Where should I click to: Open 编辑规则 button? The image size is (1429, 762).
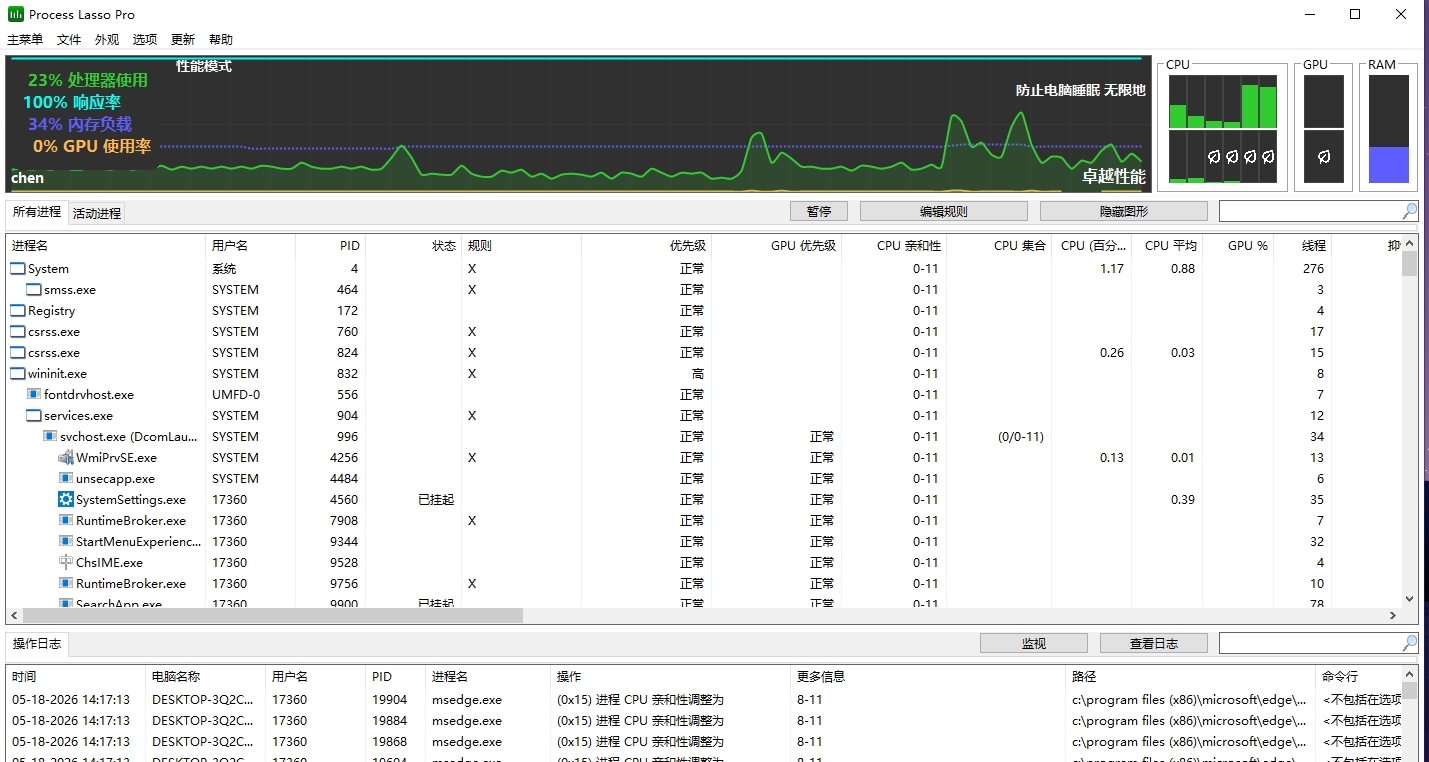(944, 211)
